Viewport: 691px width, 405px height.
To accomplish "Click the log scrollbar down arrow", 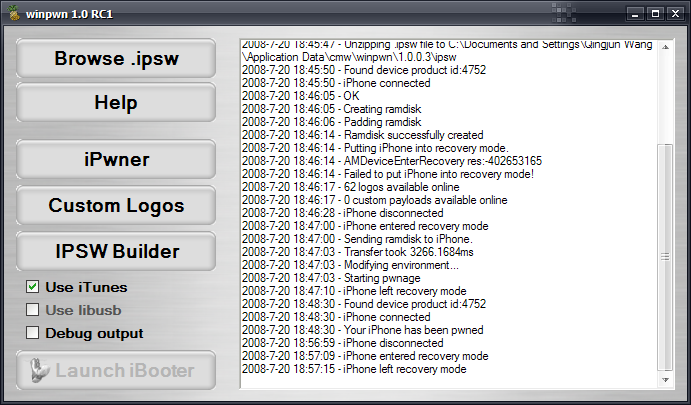I will point(665,379).
